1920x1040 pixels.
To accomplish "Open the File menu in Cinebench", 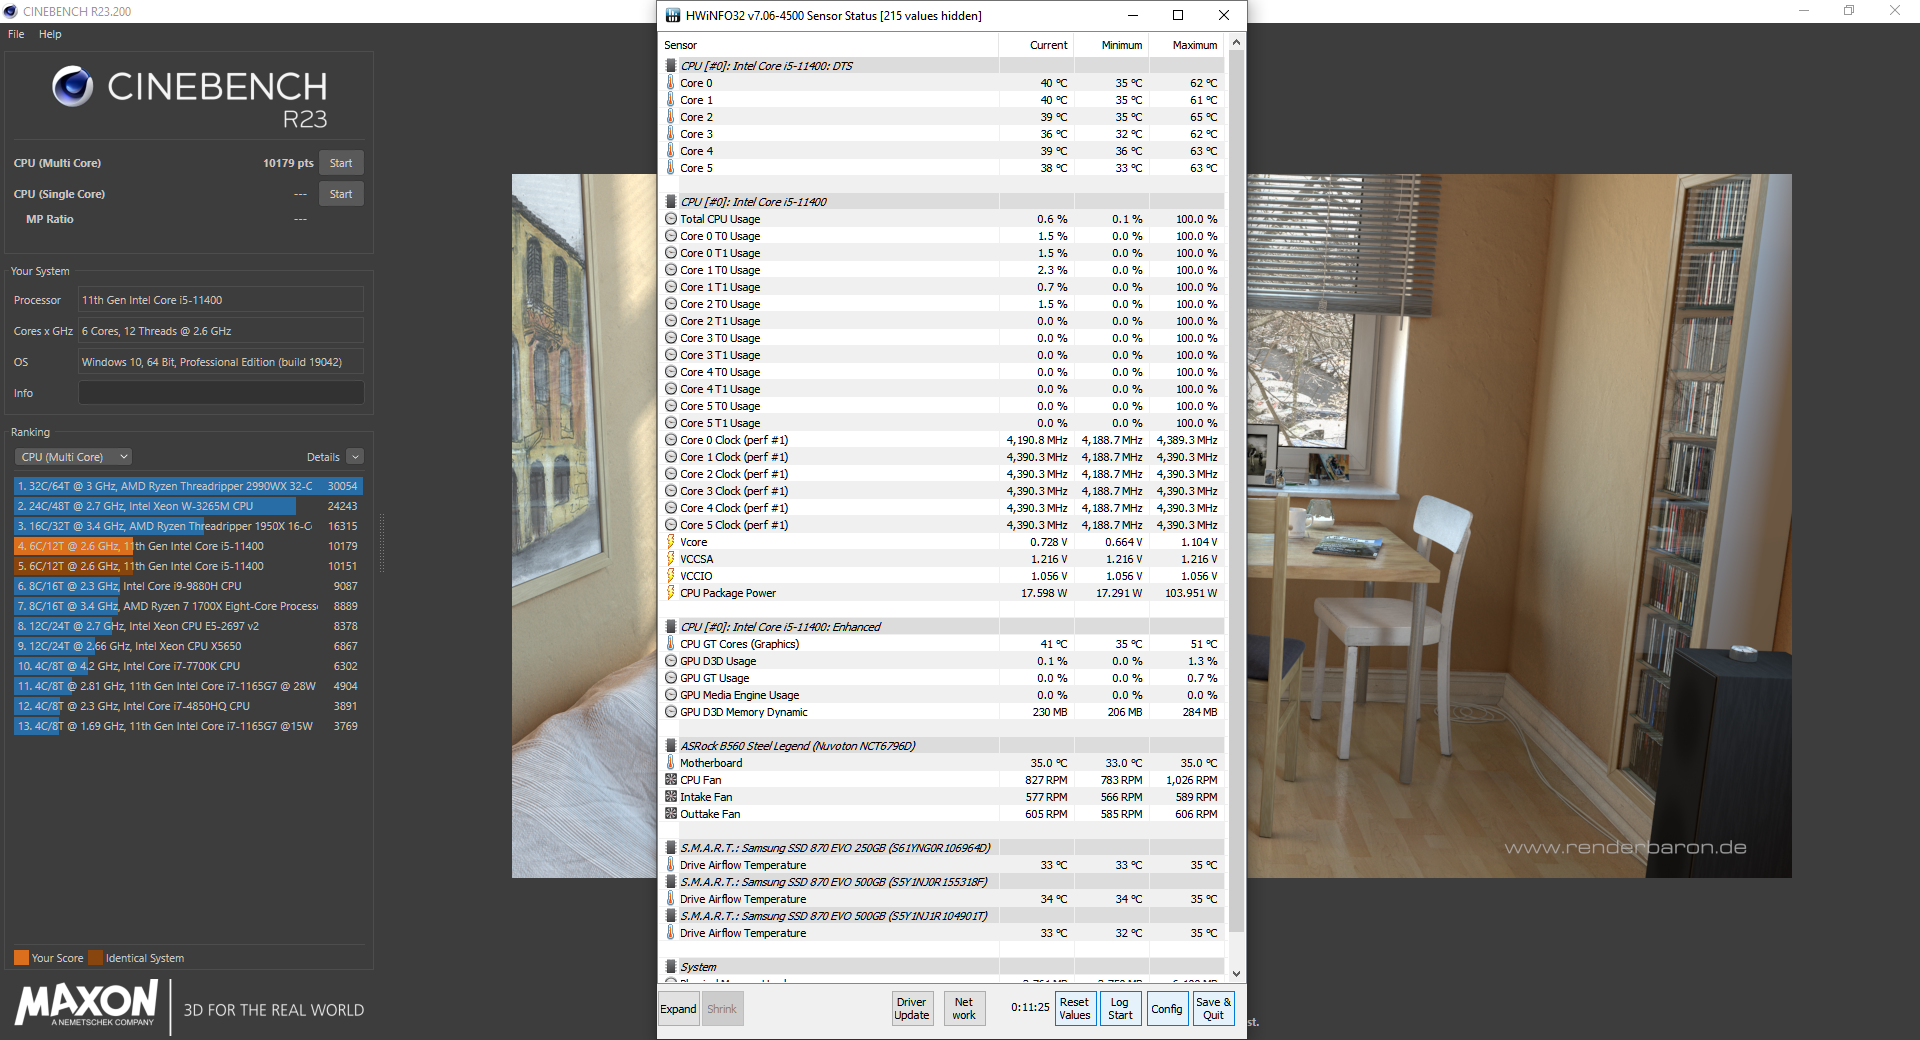I will (x=16, y=34).
